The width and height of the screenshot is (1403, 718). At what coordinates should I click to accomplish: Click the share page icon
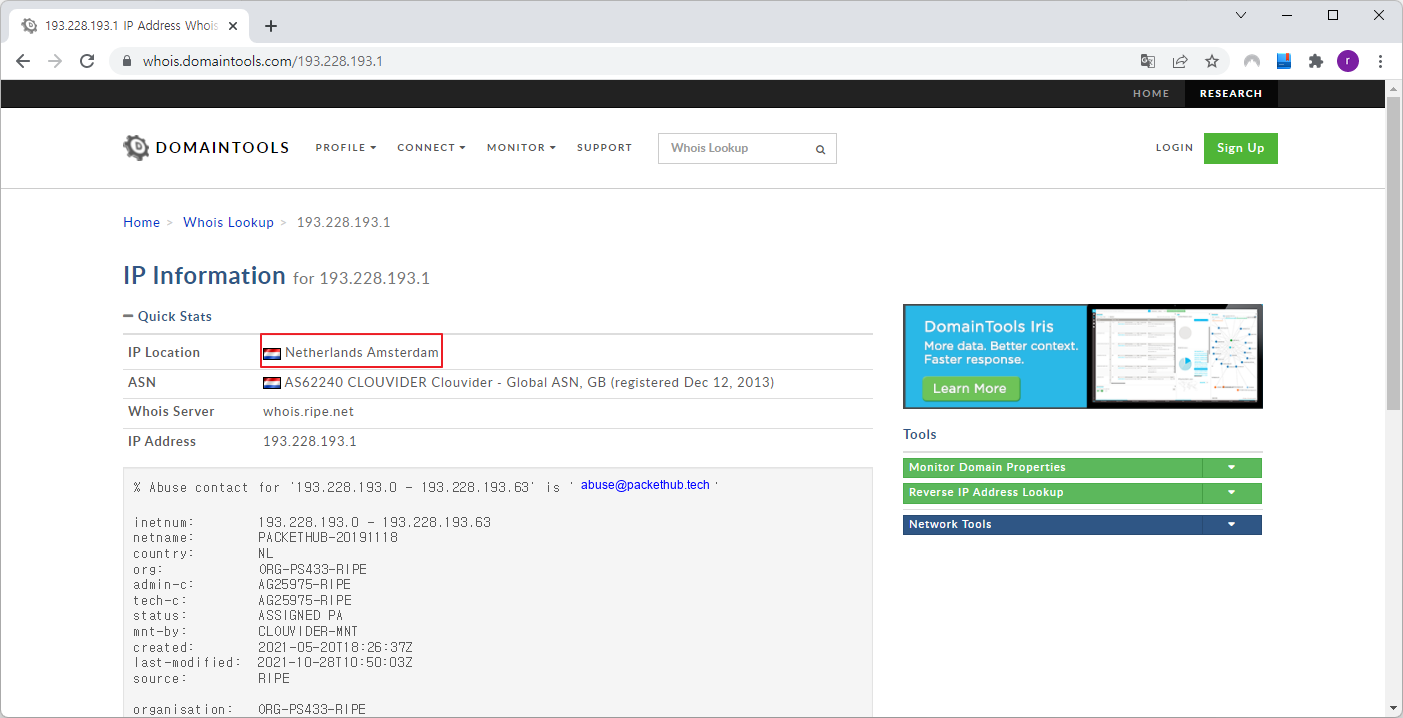pyautogui.click(x=1180, y=61)
